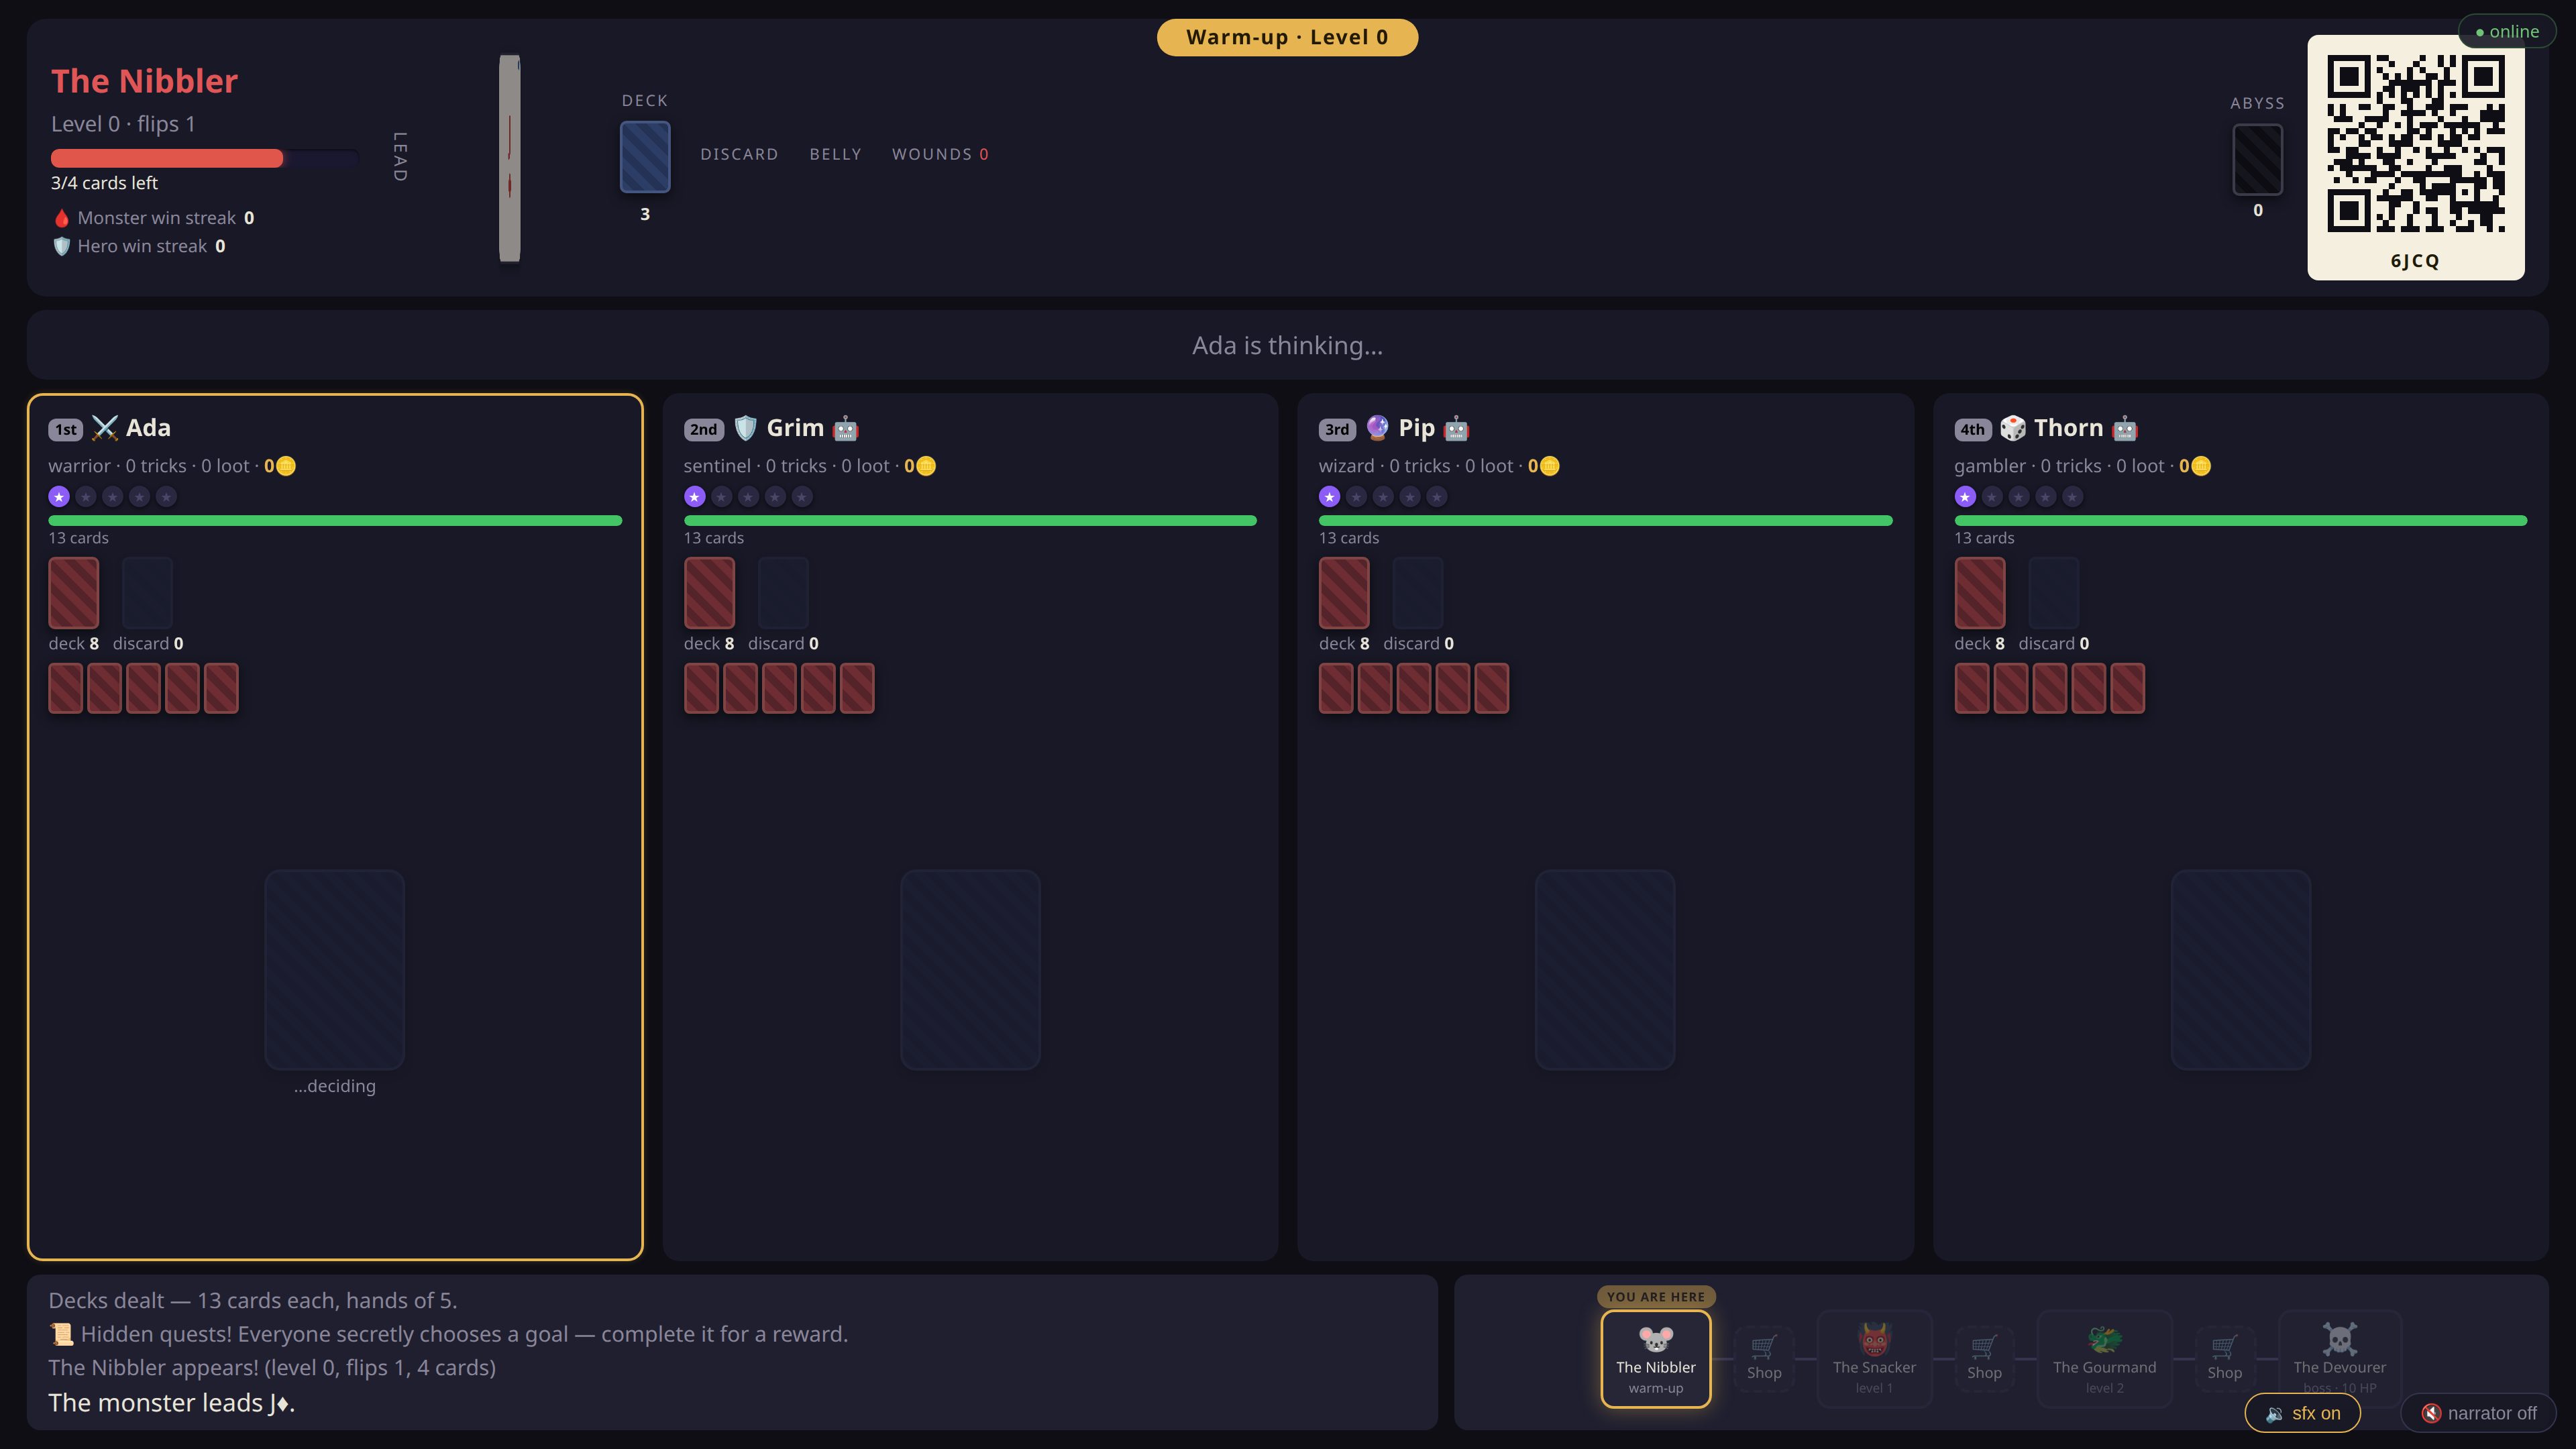
Task: Click Pip's robot bot icon
Action: click(x=1456, y=428)
